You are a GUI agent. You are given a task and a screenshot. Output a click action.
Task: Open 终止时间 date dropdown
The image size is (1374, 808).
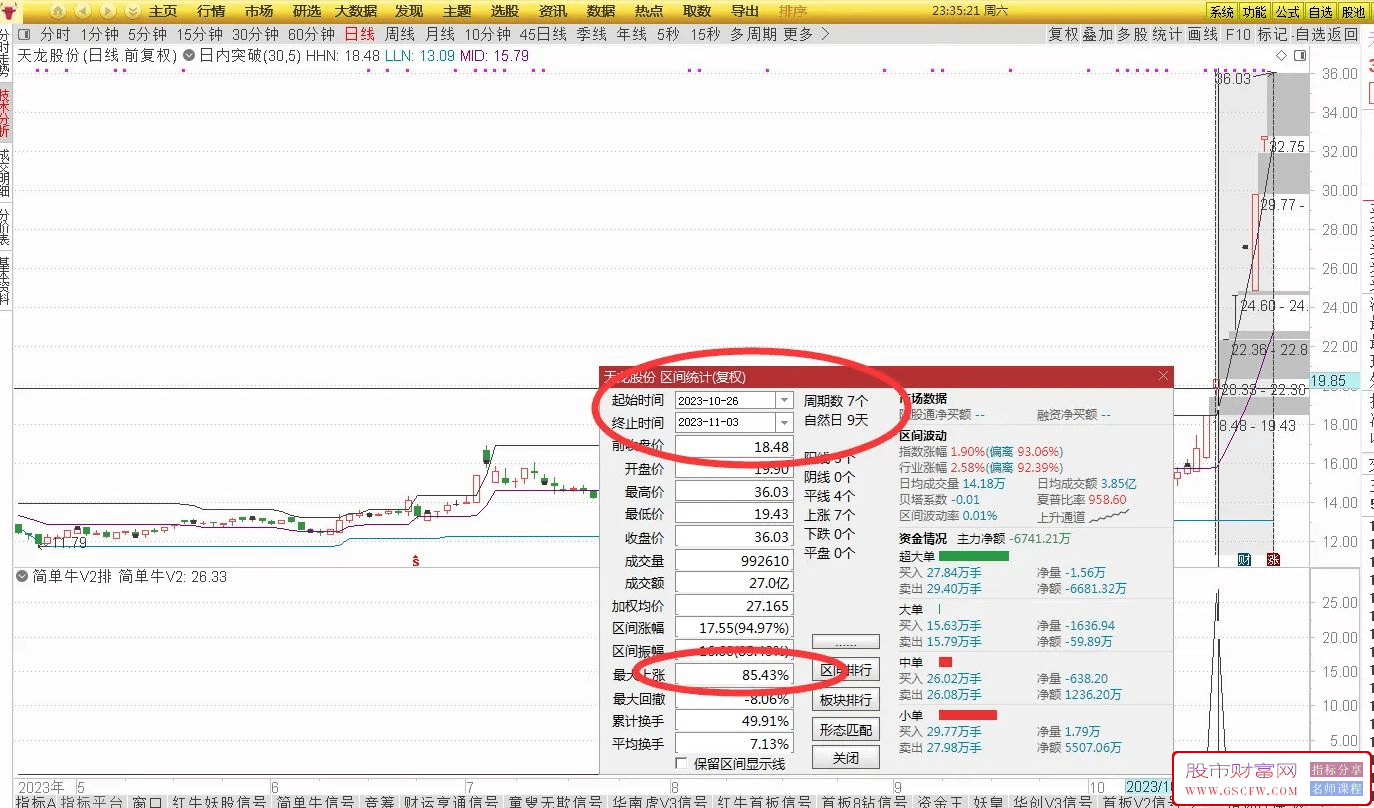(x=784, y=422)
